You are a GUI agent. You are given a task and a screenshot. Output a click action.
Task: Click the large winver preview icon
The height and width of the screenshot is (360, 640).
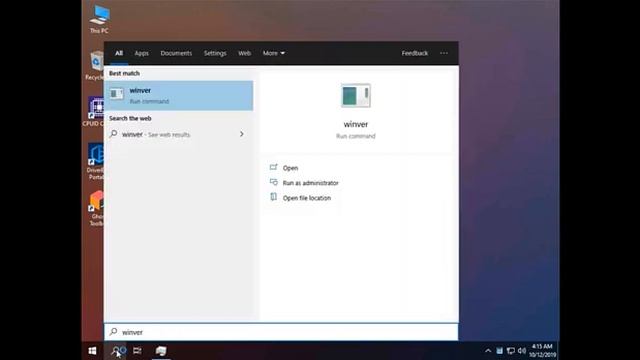356,96
